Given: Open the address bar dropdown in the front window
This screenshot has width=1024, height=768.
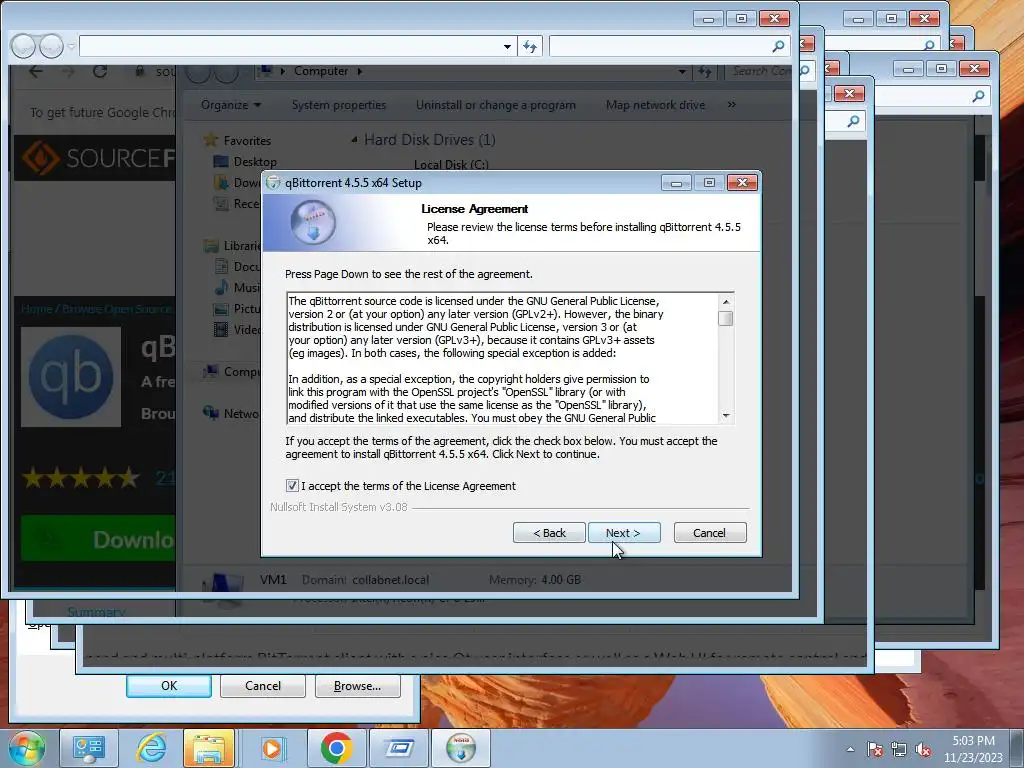Looking at the screenshot, I should pyautogui.click(x=507, y=47).
